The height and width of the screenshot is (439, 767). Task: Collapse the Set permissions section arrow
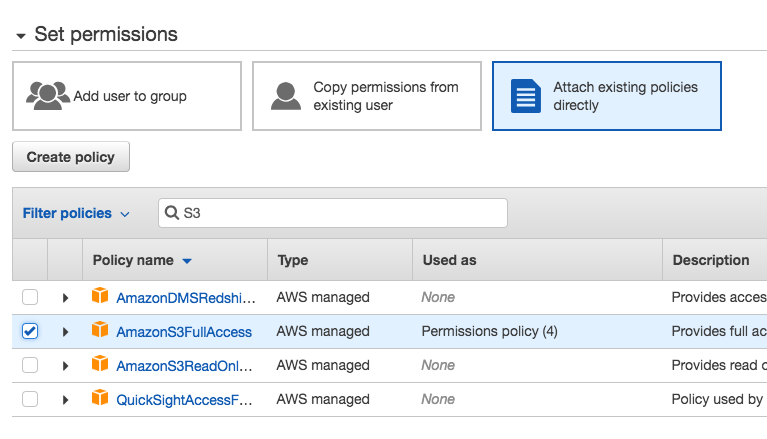21,36
